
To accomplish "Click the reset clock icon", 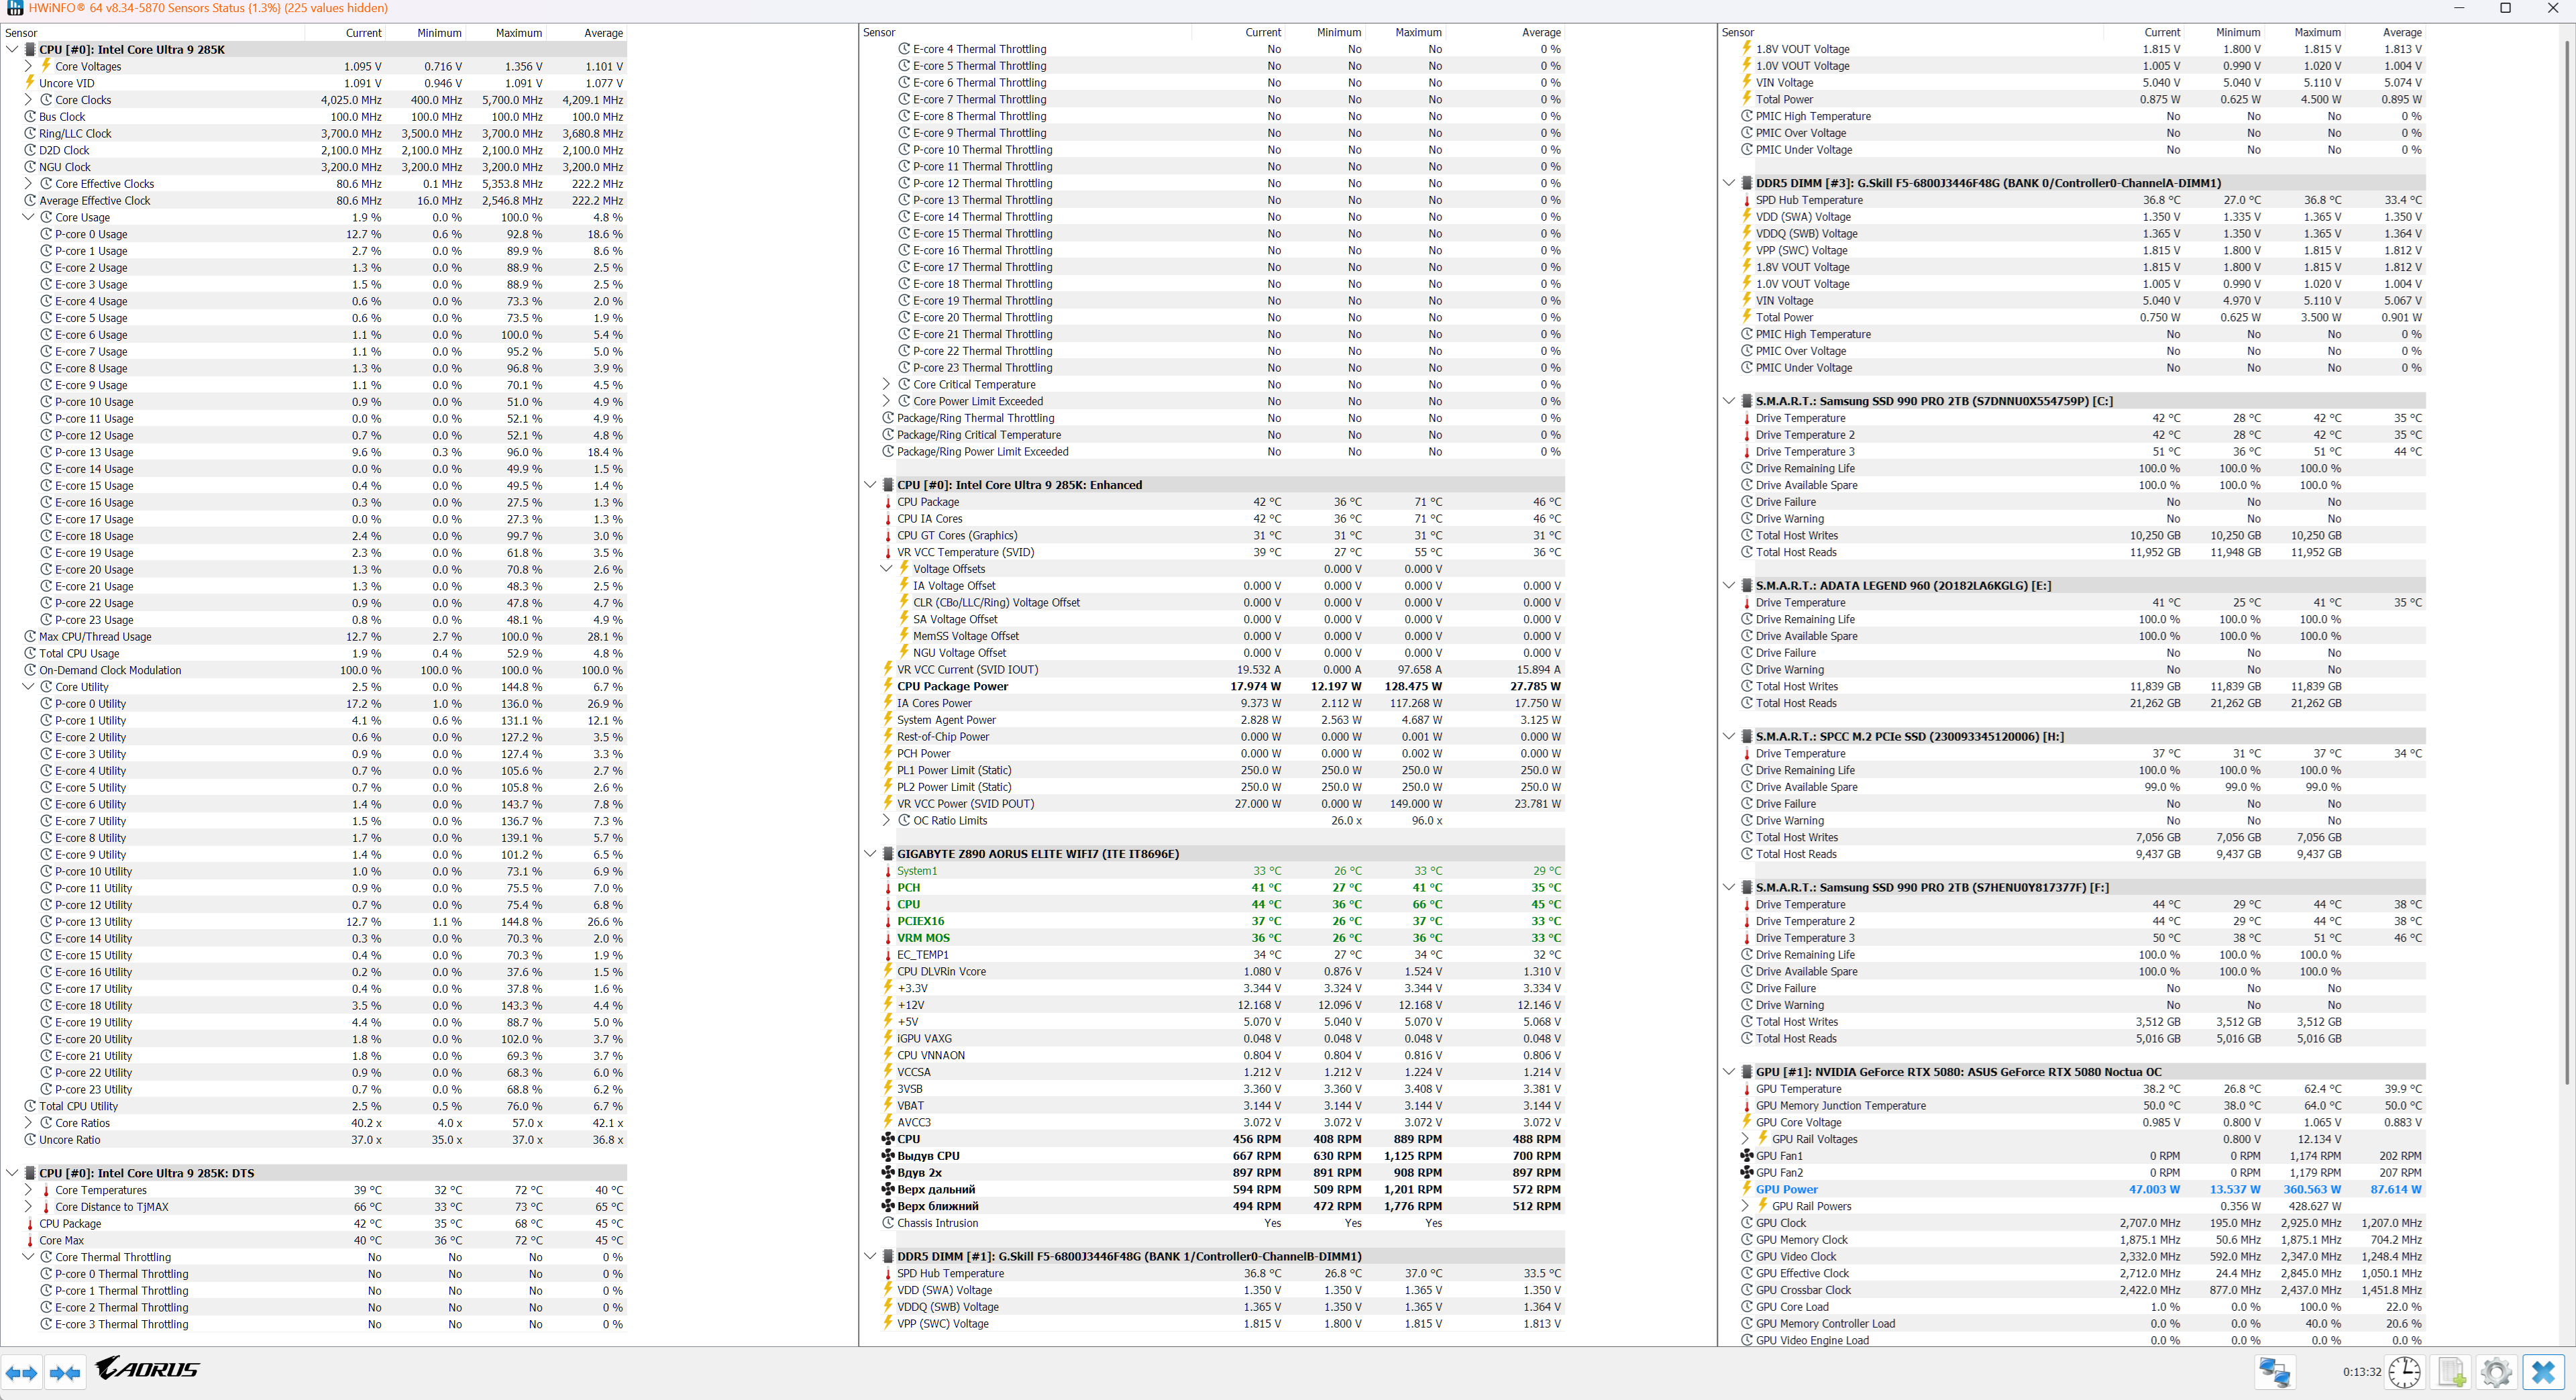I will 2404,1372.
